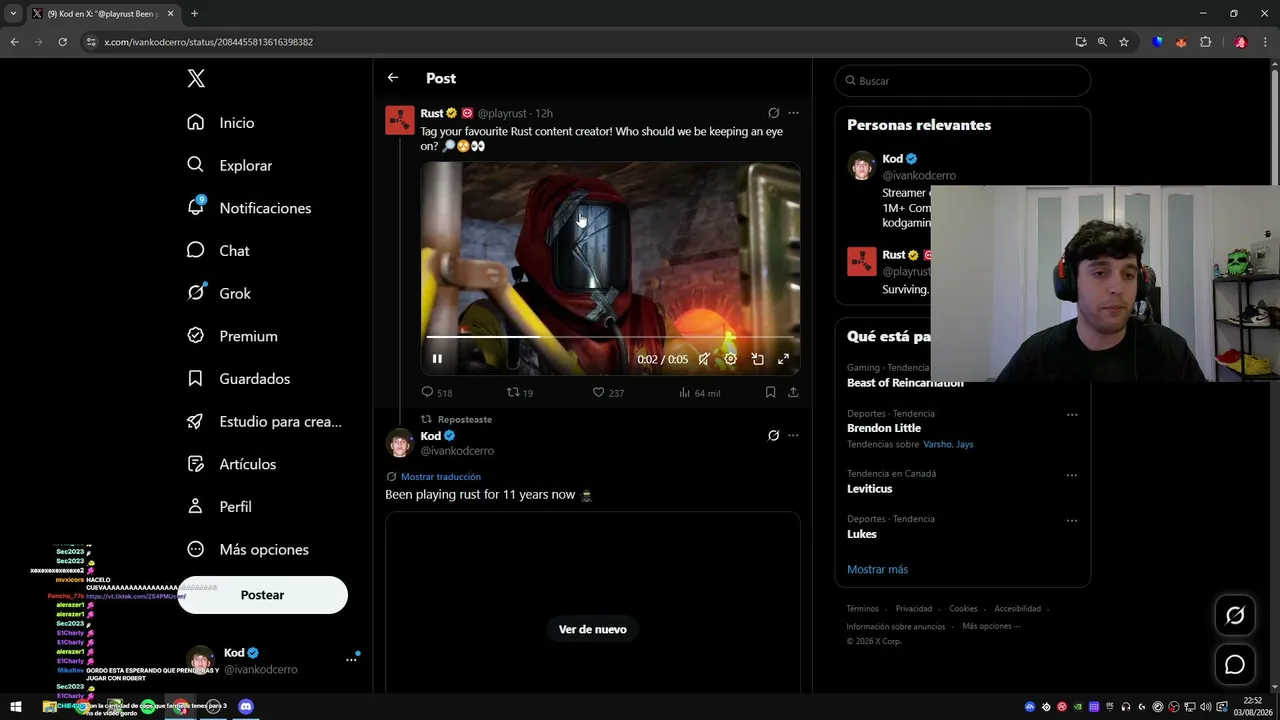Pause the Rust video
The width and height of the screenshot is (1280, 720).
437,359
